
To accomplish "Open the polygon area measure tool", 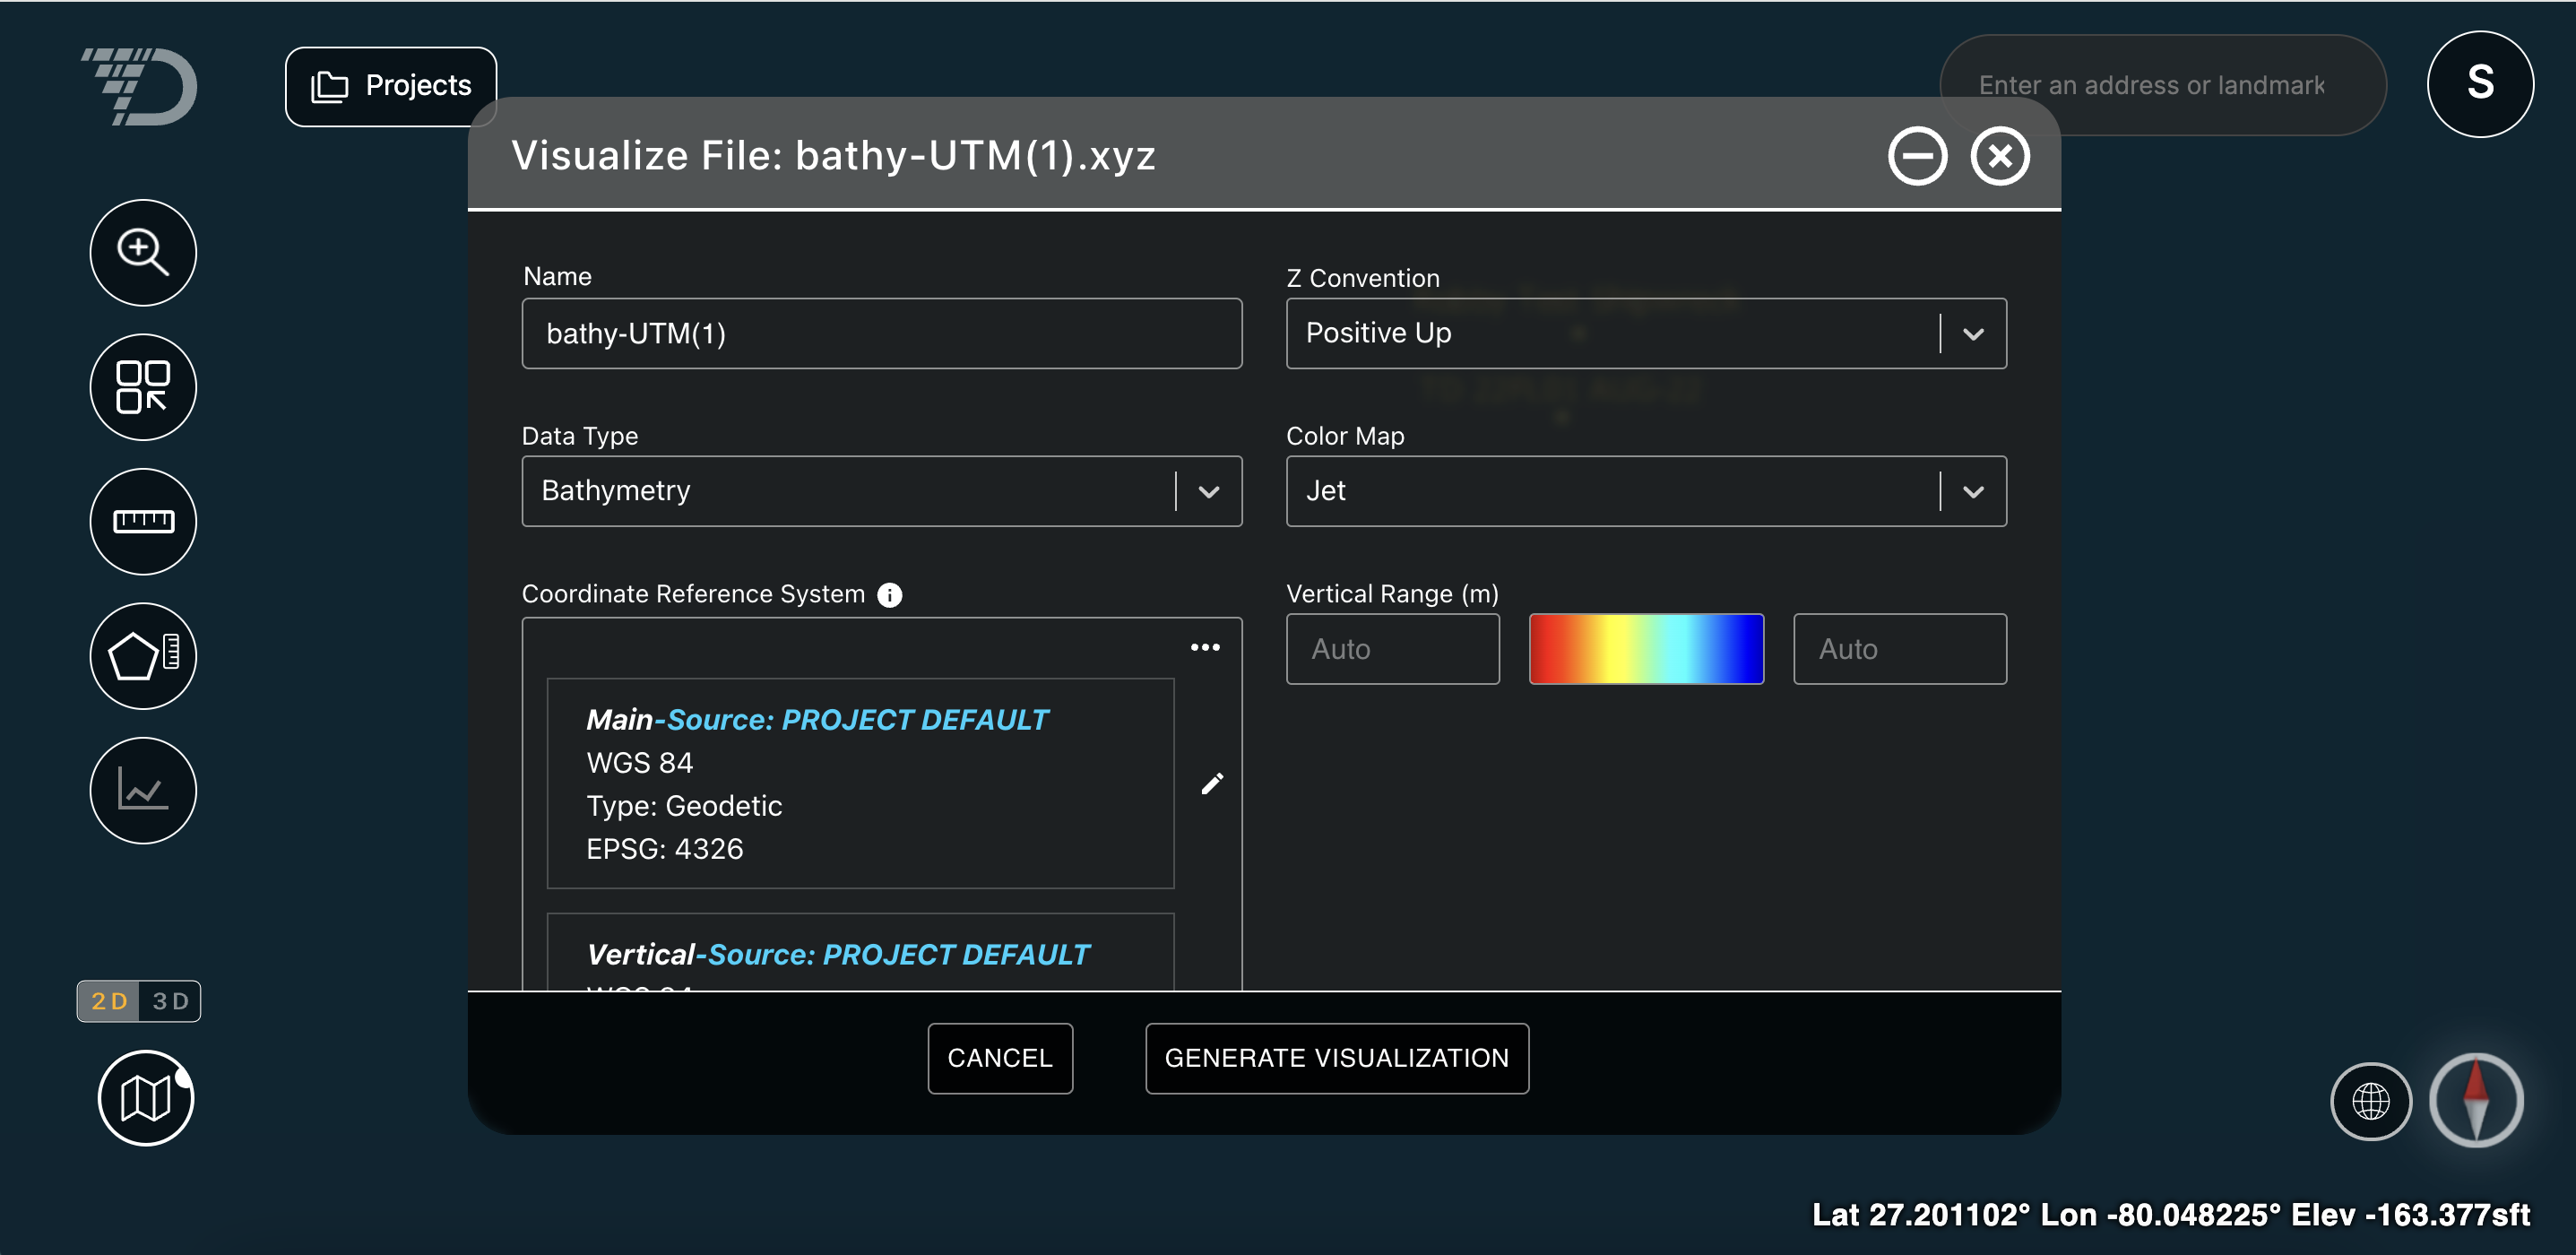I will (x=143, y=656).
